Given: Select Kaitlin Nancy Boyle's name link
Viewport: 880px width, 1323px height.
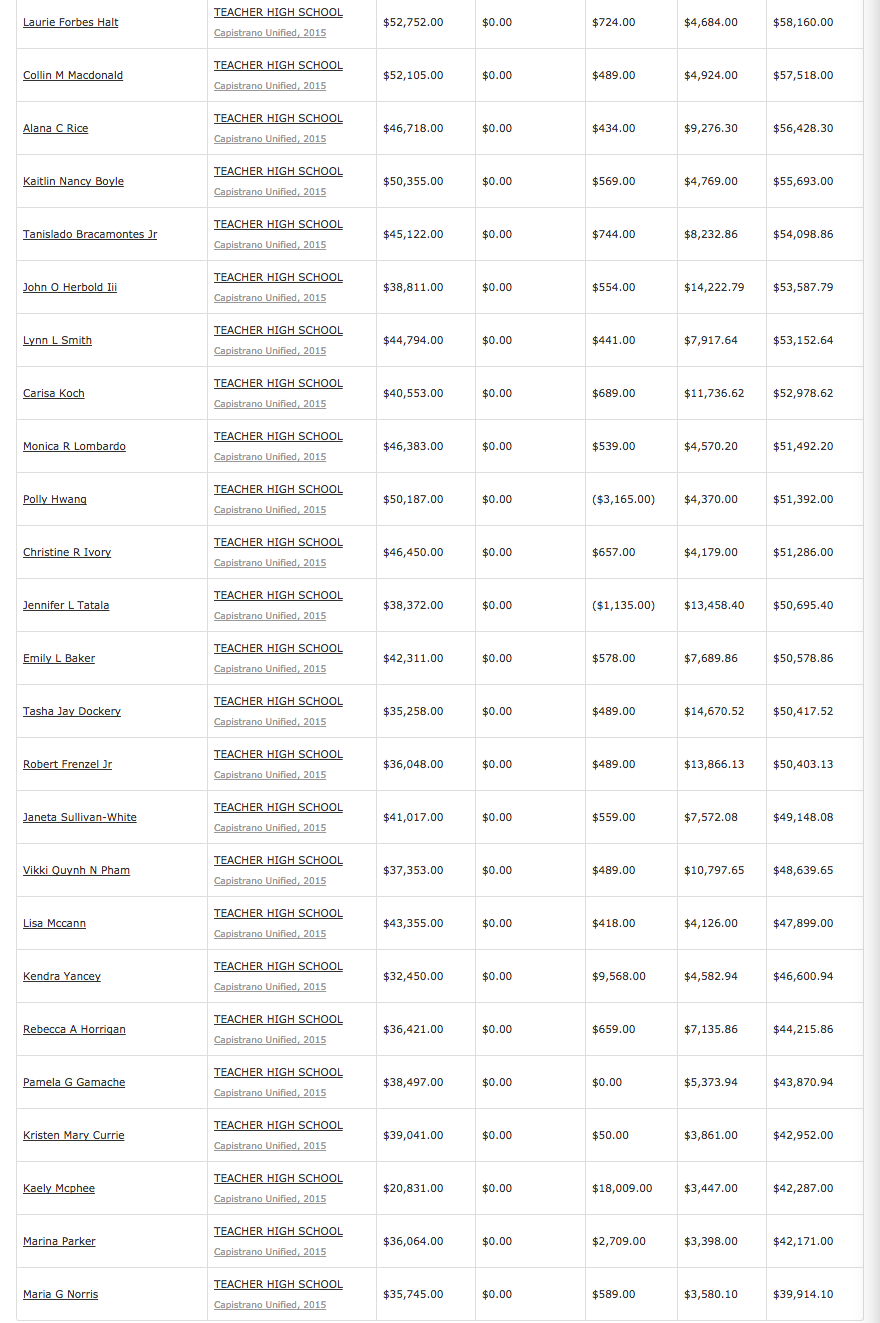Looking at the screenshot, I should (74, 181).
